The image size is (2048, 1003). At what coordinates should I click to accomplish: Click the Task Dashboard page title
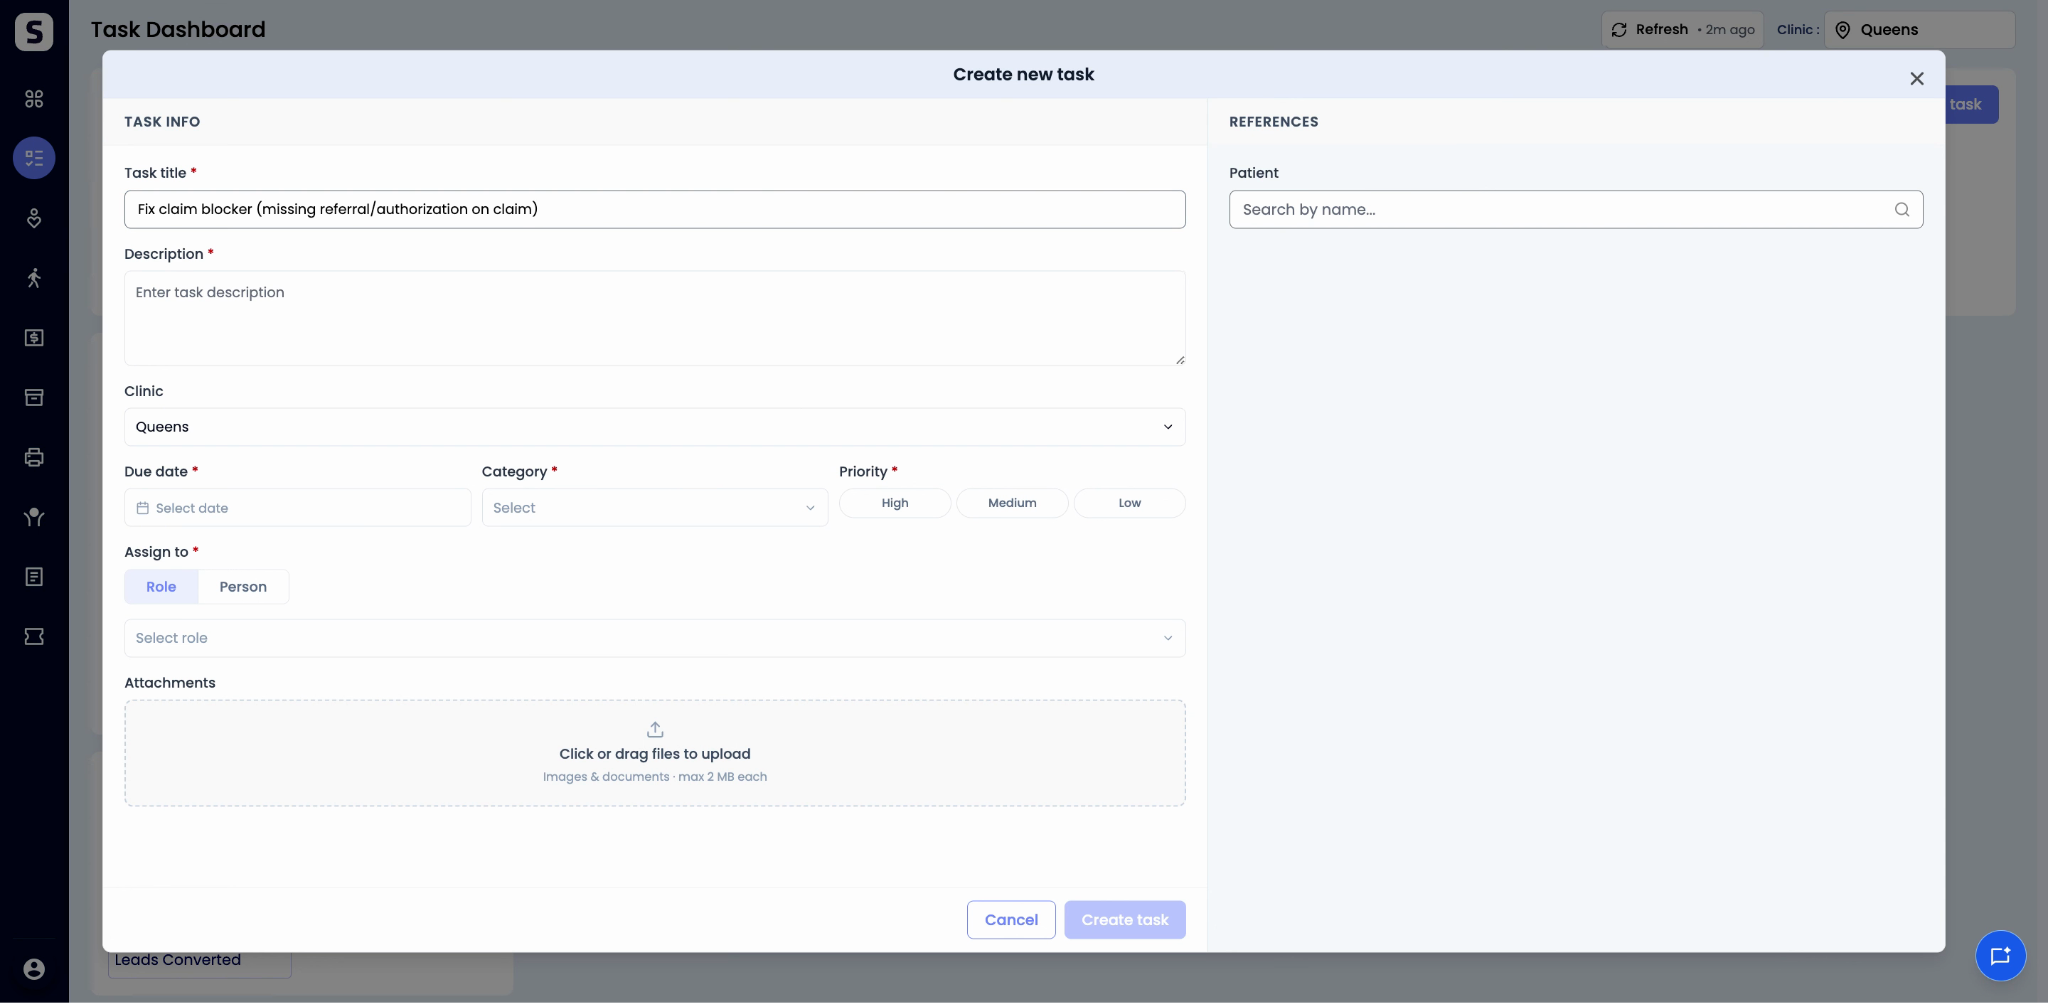click(x=178, y=29)
